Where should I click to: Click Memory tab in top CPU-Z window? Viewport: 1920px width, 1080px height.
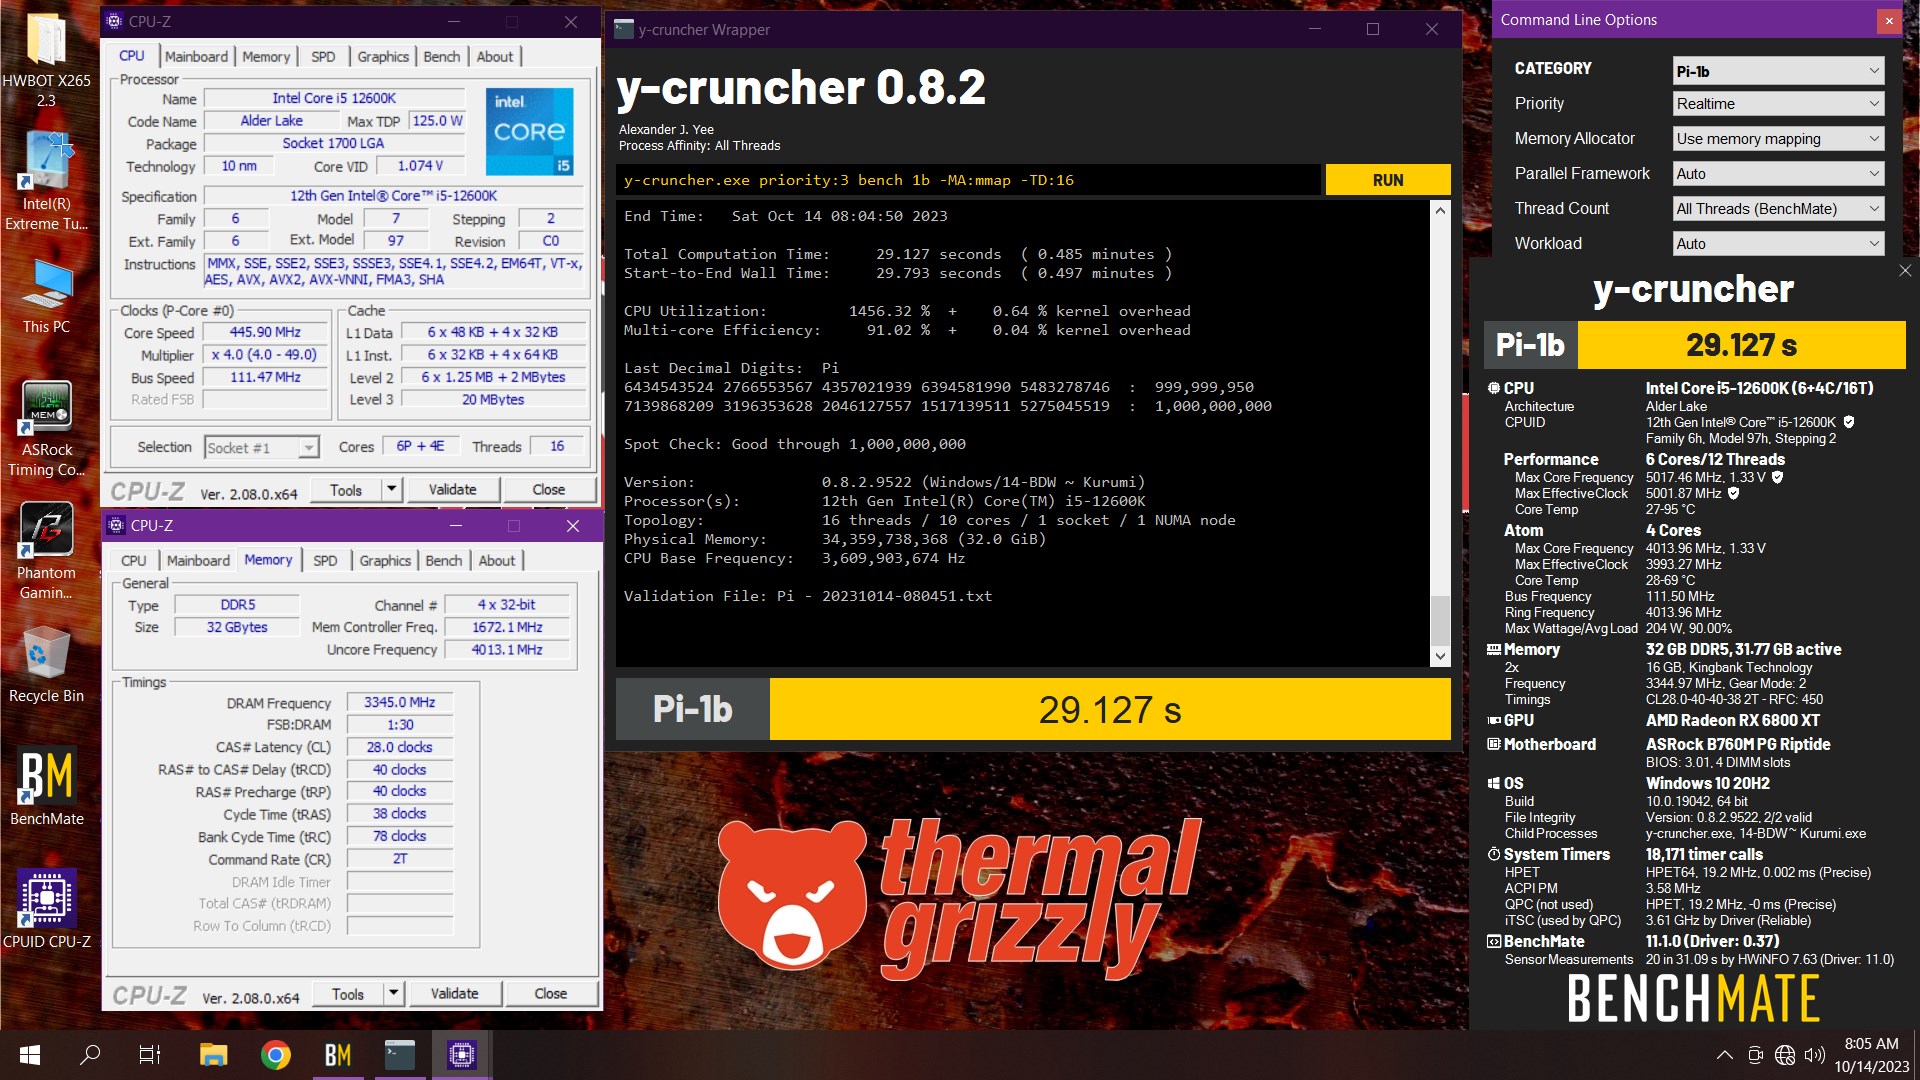266,56
